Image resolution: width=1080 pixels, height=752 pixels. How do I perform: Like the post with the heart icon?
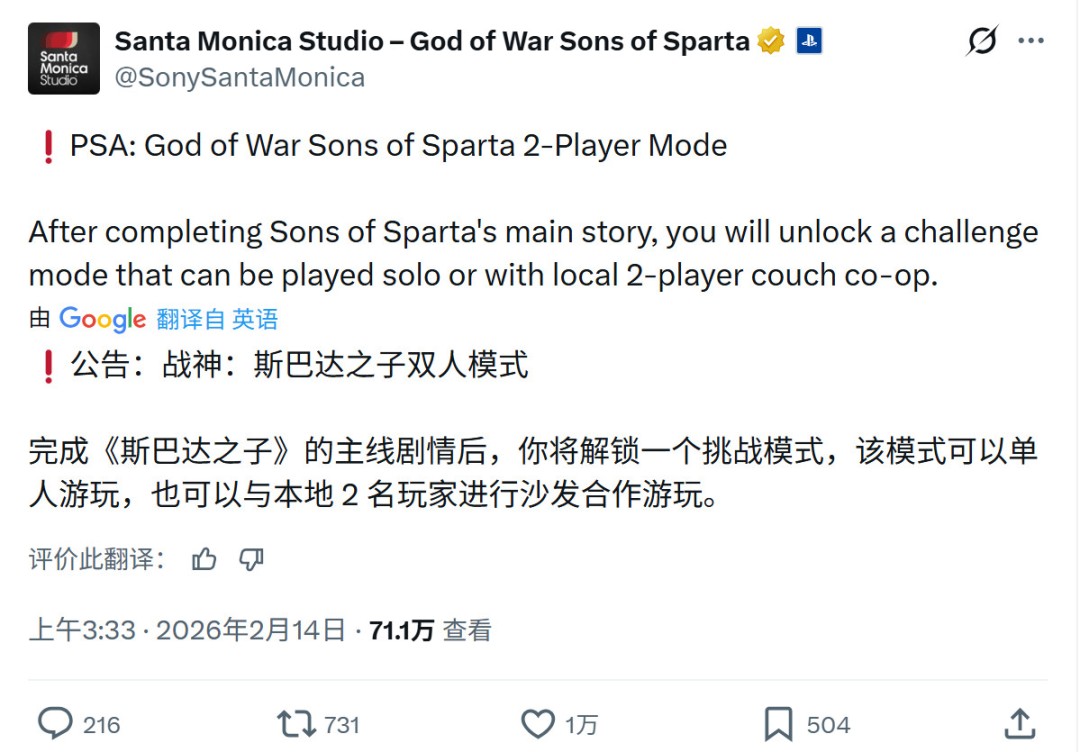click(x=538, y=723)
